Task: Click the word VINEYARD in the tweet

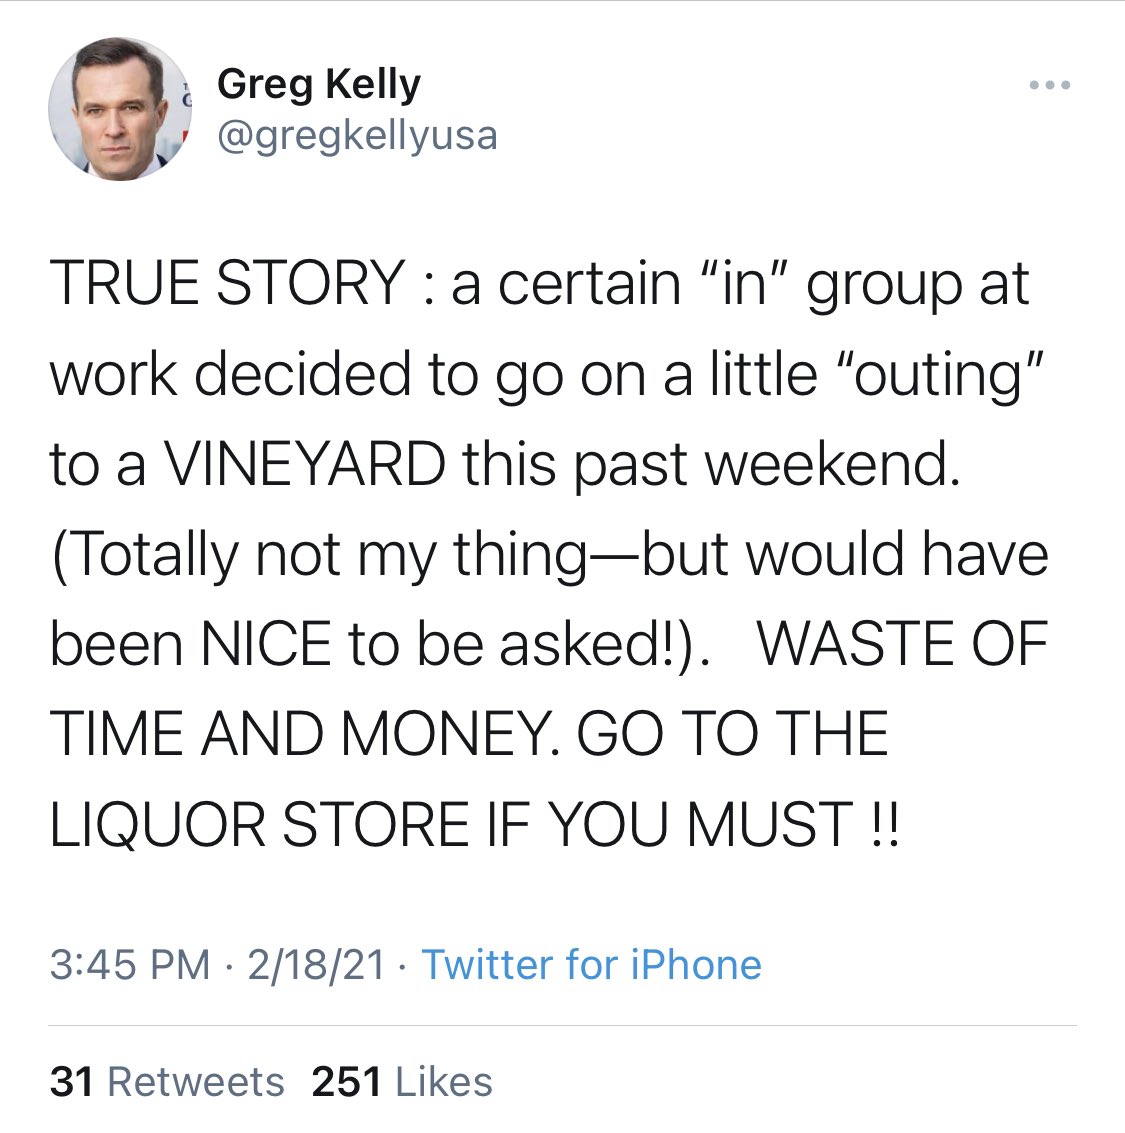Action: pyautogui.click(x=304, y=464)
